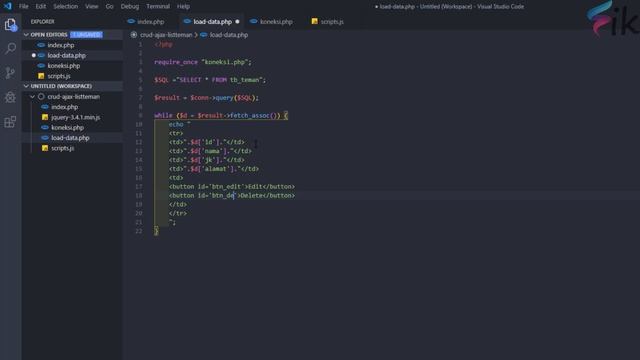The height and width of the screenshot is (360, 640).
Task: Open the Source Control icon
Action: (10, 73)
